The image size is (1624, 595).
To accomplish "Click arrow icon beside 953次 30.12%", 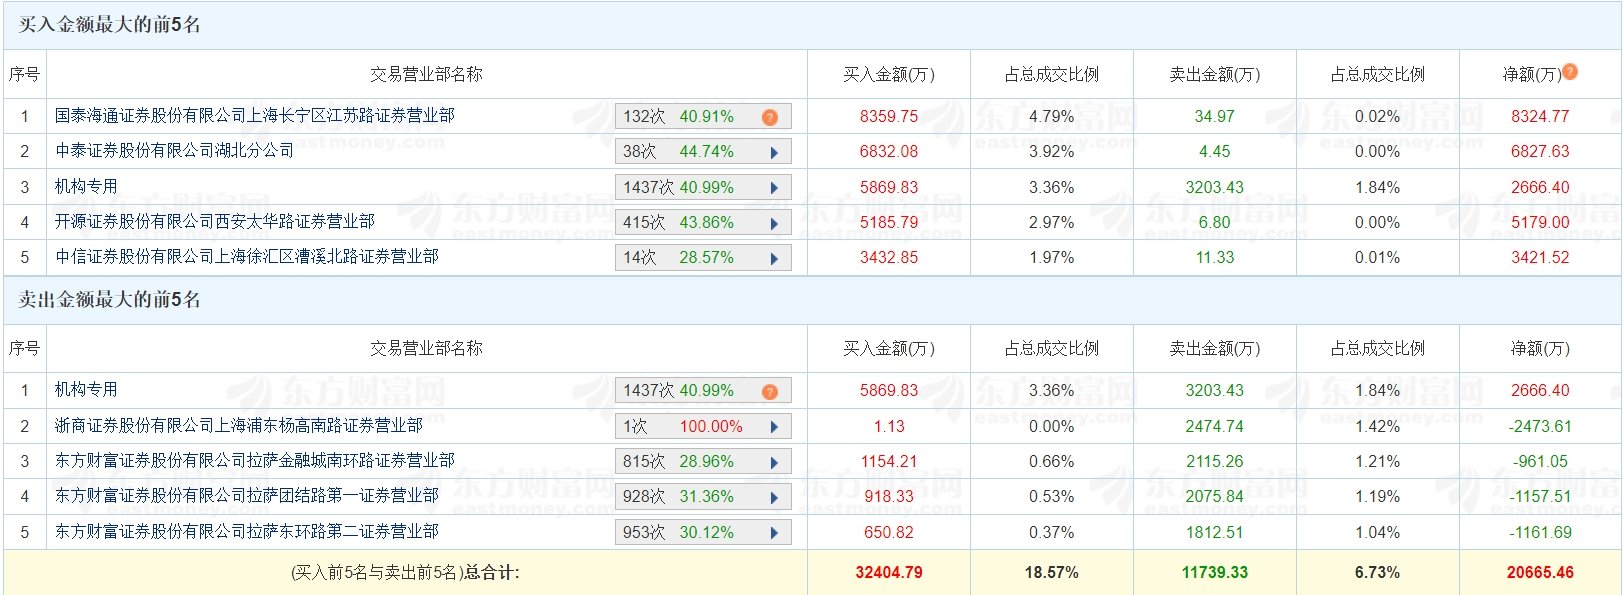I will [774, 533].
